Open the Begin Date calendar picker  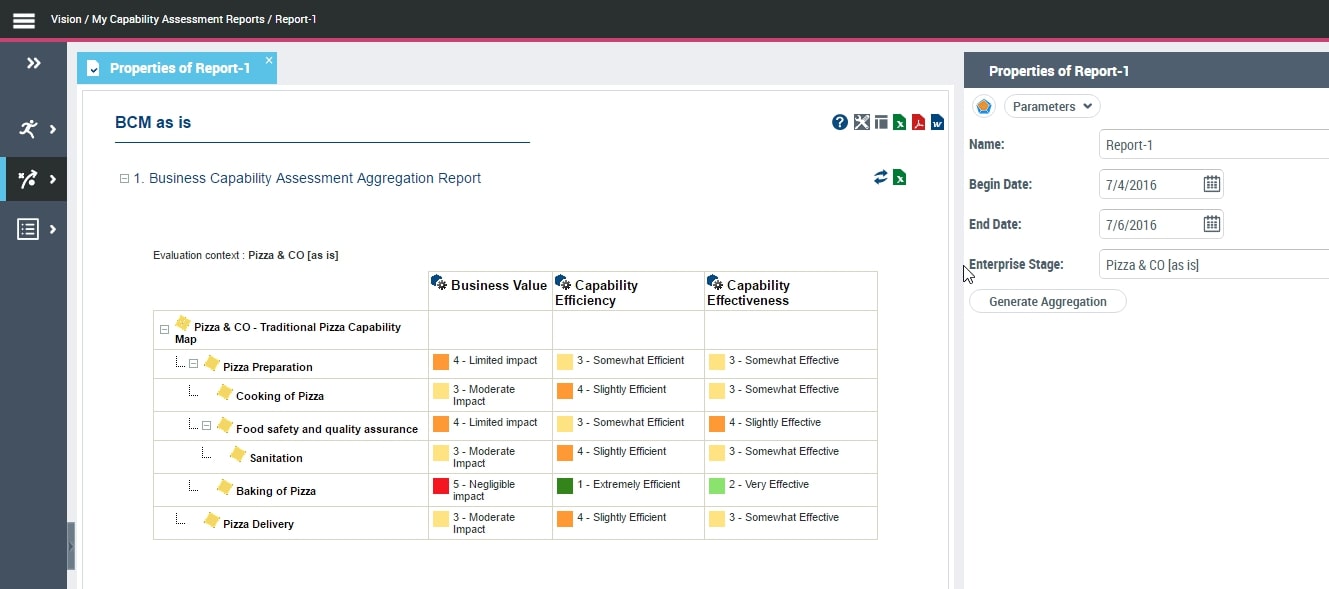[1211, 184]
